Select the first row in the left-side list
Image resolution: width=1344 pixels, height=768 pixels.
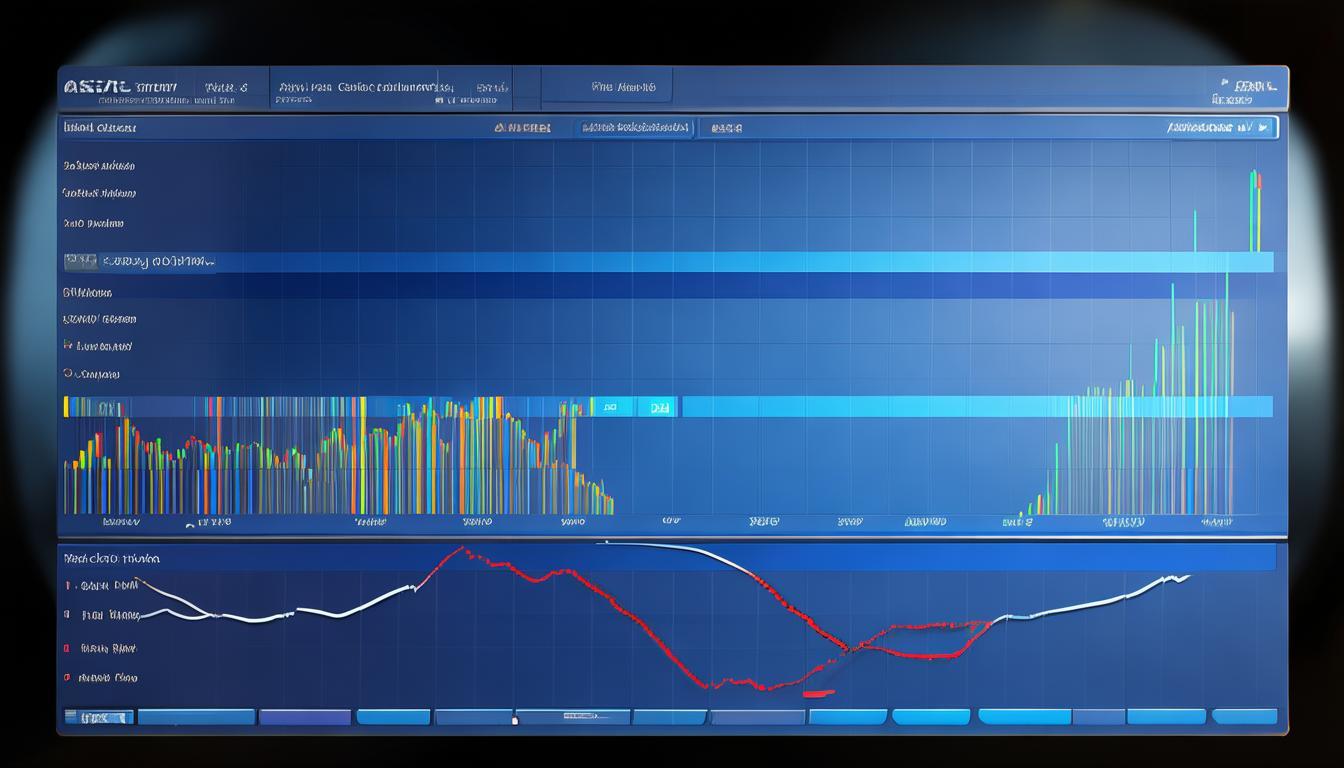point(99,166)
